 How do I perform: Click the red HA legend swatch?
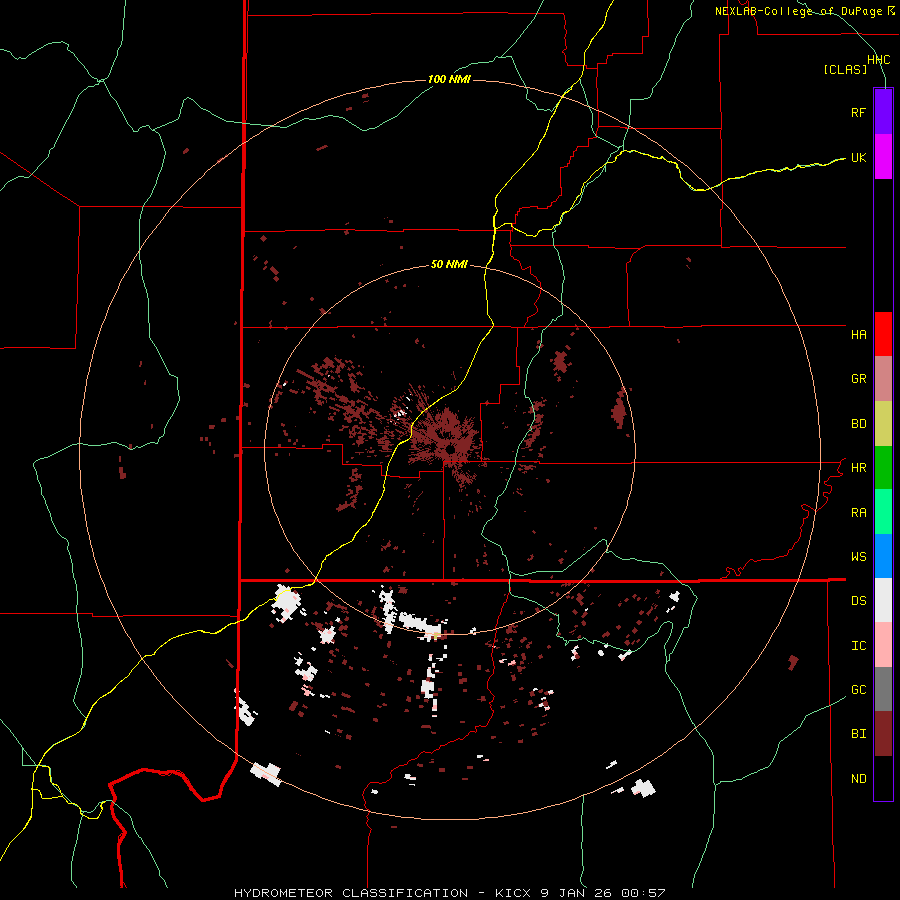point(883,334)
